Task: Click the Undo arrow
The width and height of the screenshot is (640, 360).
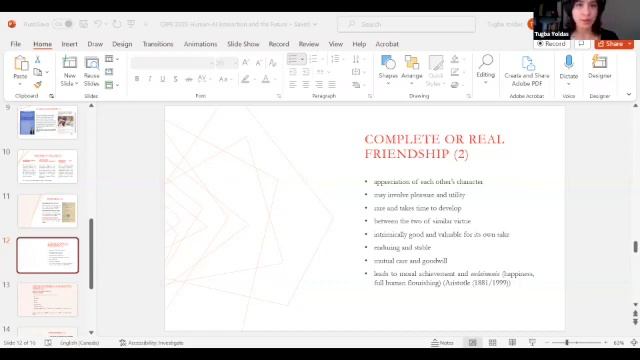Action: tap(98, 24)
